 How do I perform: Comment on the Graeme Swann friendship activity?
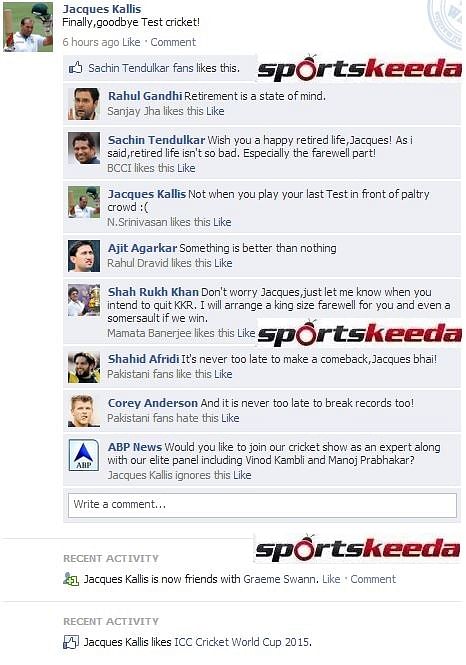point(373,579)
